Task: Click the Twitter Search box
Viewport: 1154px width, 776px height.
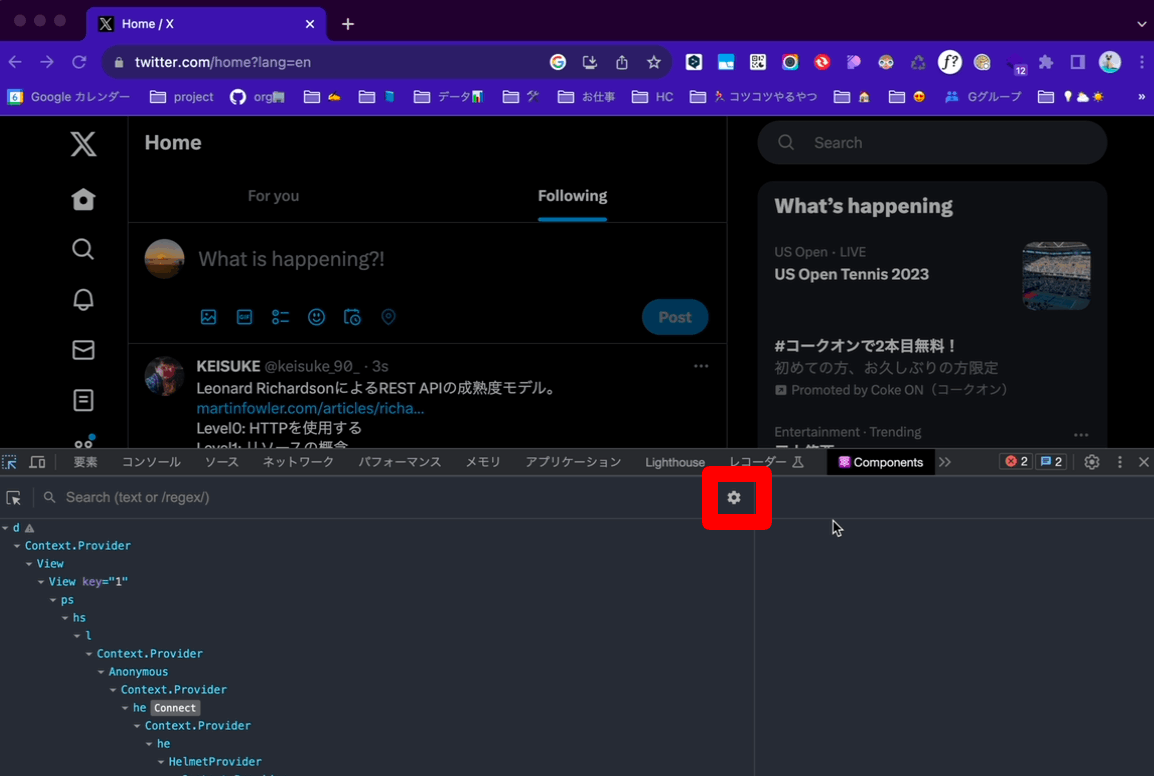Action: pos(932,143)
